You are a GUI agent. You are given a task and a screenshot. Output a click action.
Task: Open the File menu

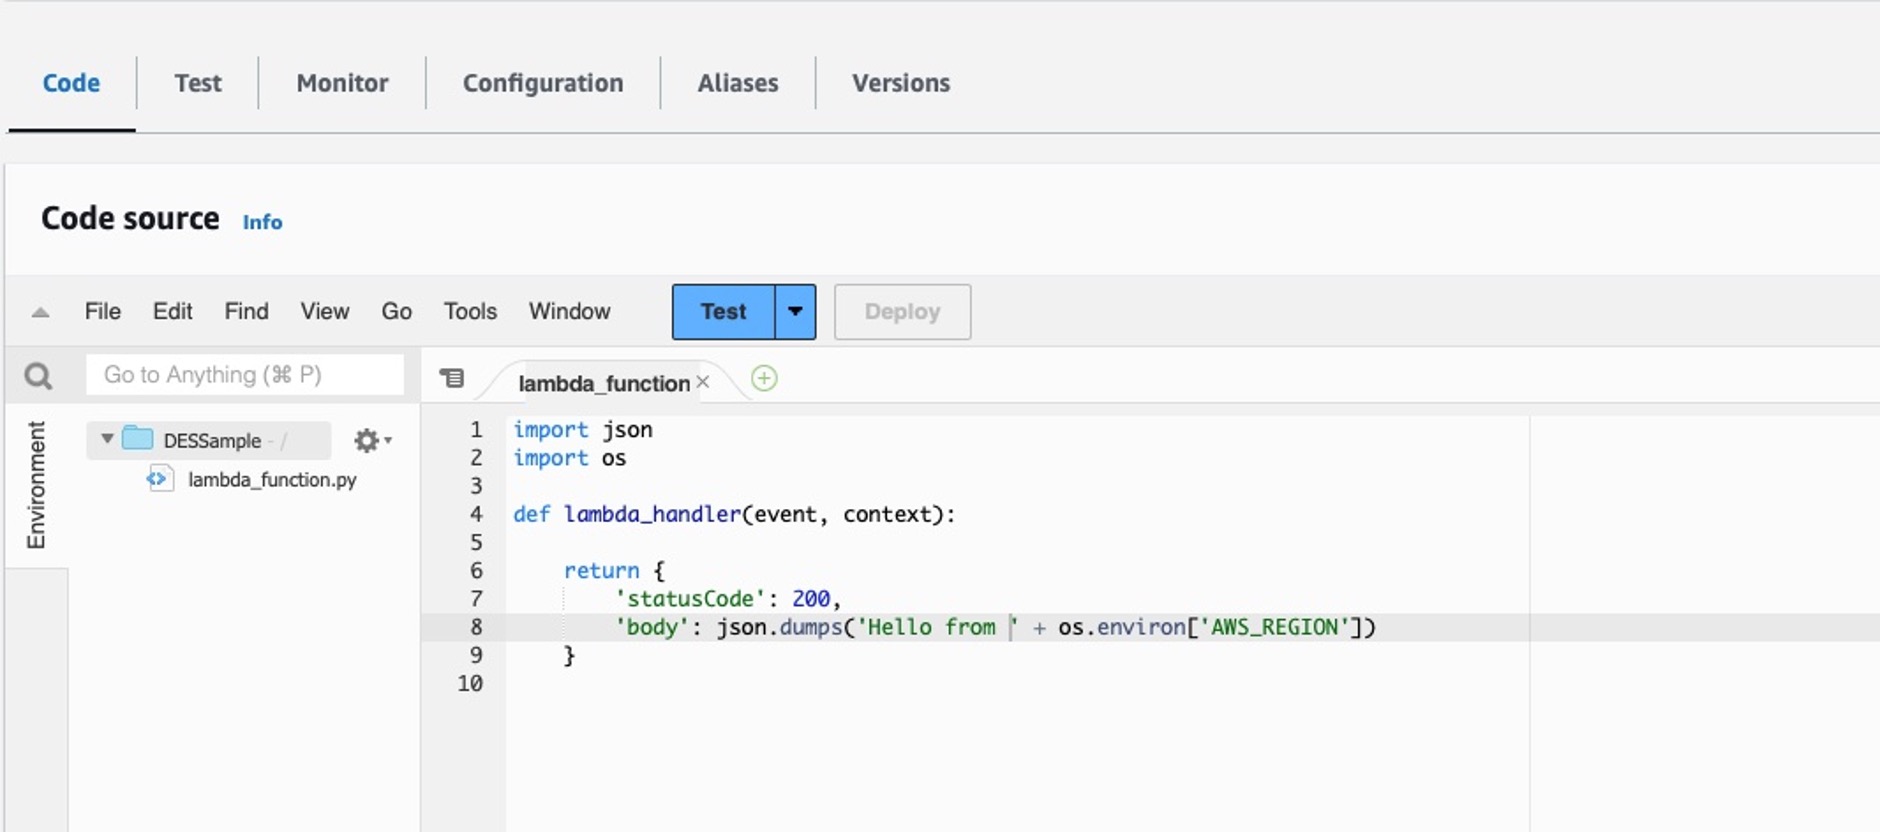(102, 312)
